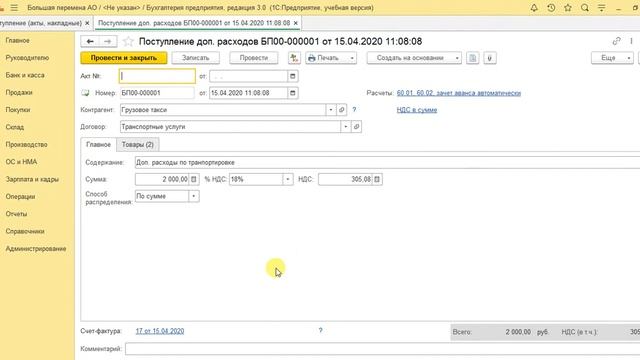Open the search magnifier

click(585, 8)
